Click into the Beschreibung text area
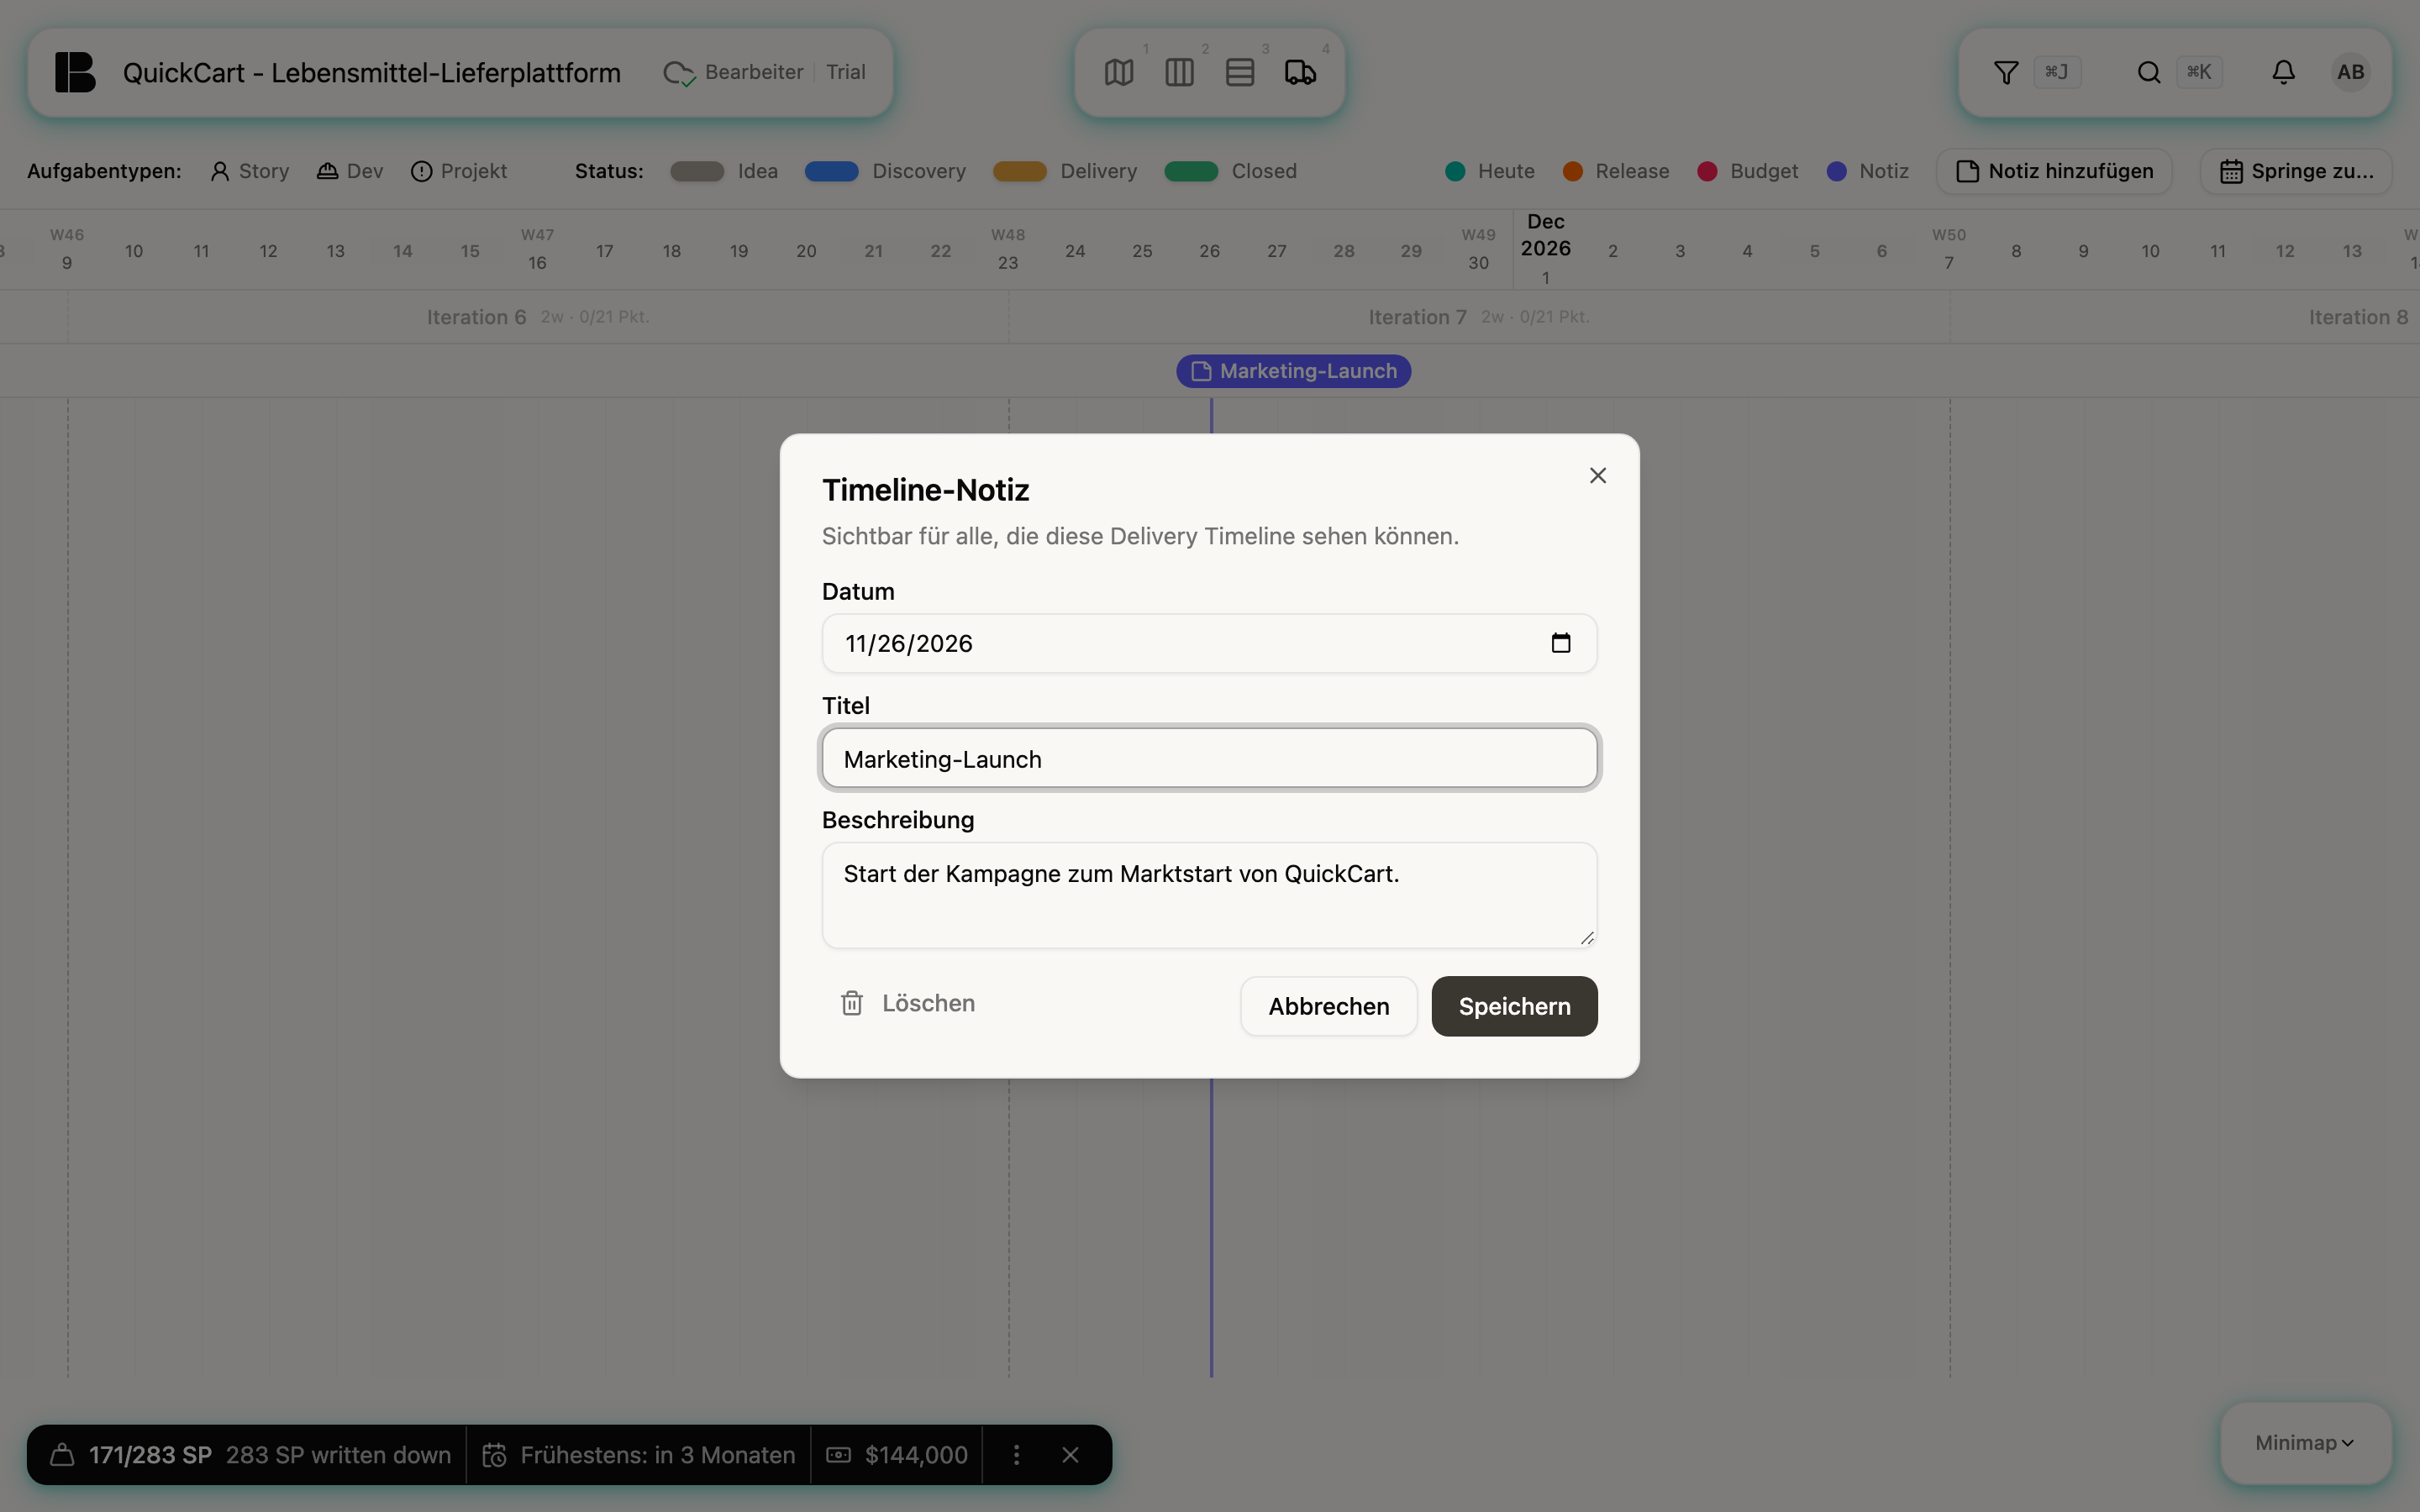 tap(1209, 895)
